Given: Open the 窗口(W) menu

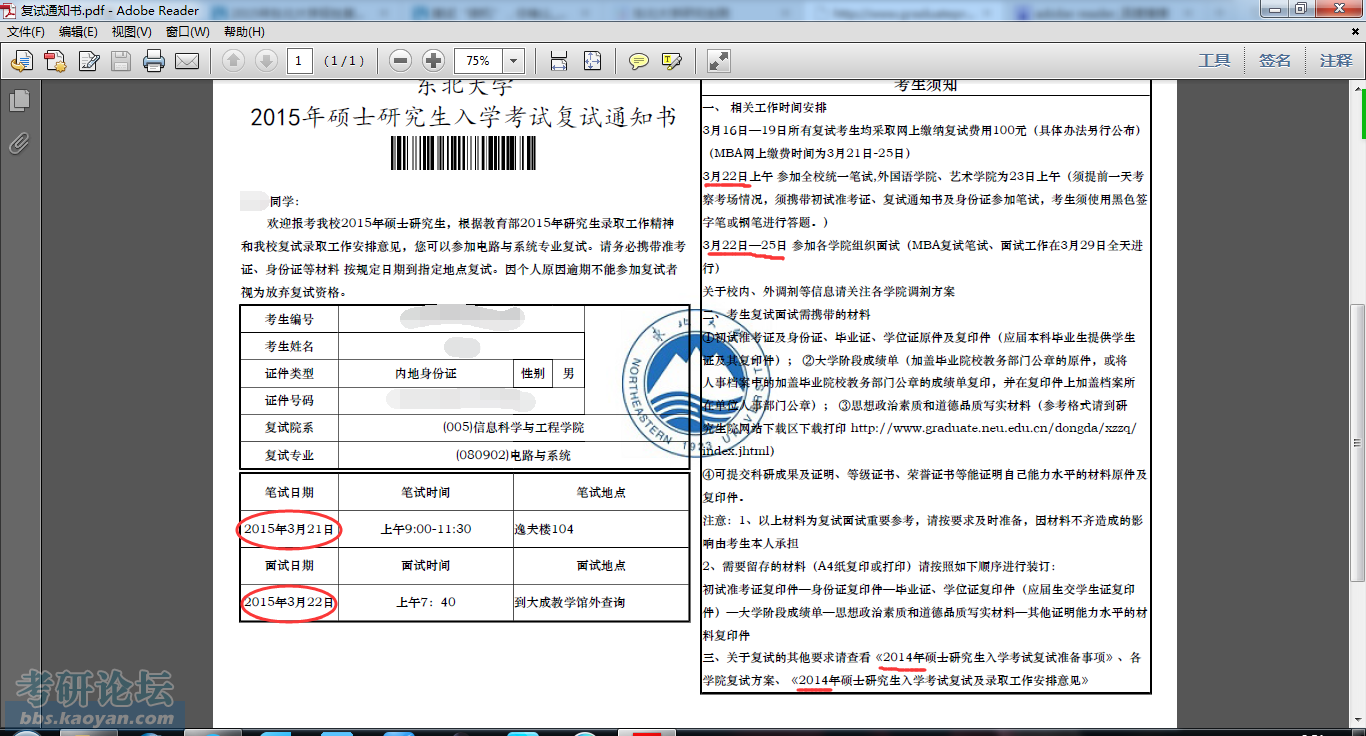Looking at the screenshot, I should [188, 32].
